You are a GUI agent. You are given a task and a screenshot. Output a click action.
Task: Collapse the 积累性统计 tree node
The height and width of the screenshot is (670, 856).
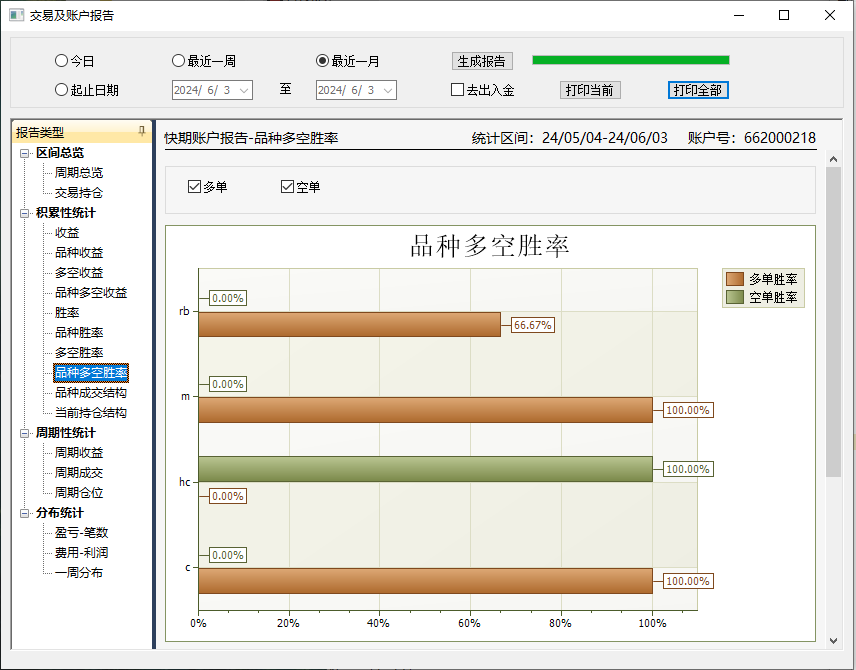pyautogui.click(x=25, y=213)
